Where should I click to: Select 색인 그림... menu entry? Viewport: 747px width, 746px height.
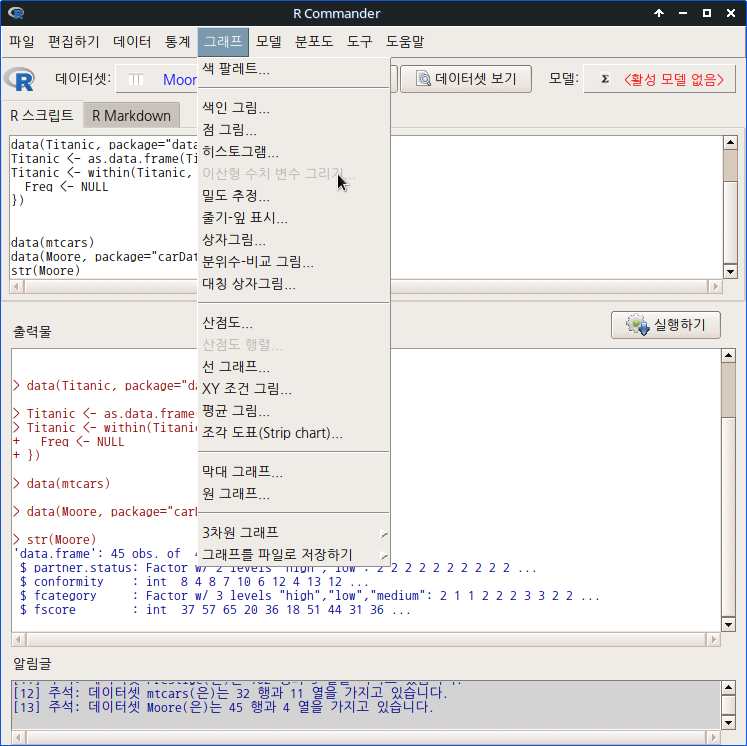coord(294,108)
